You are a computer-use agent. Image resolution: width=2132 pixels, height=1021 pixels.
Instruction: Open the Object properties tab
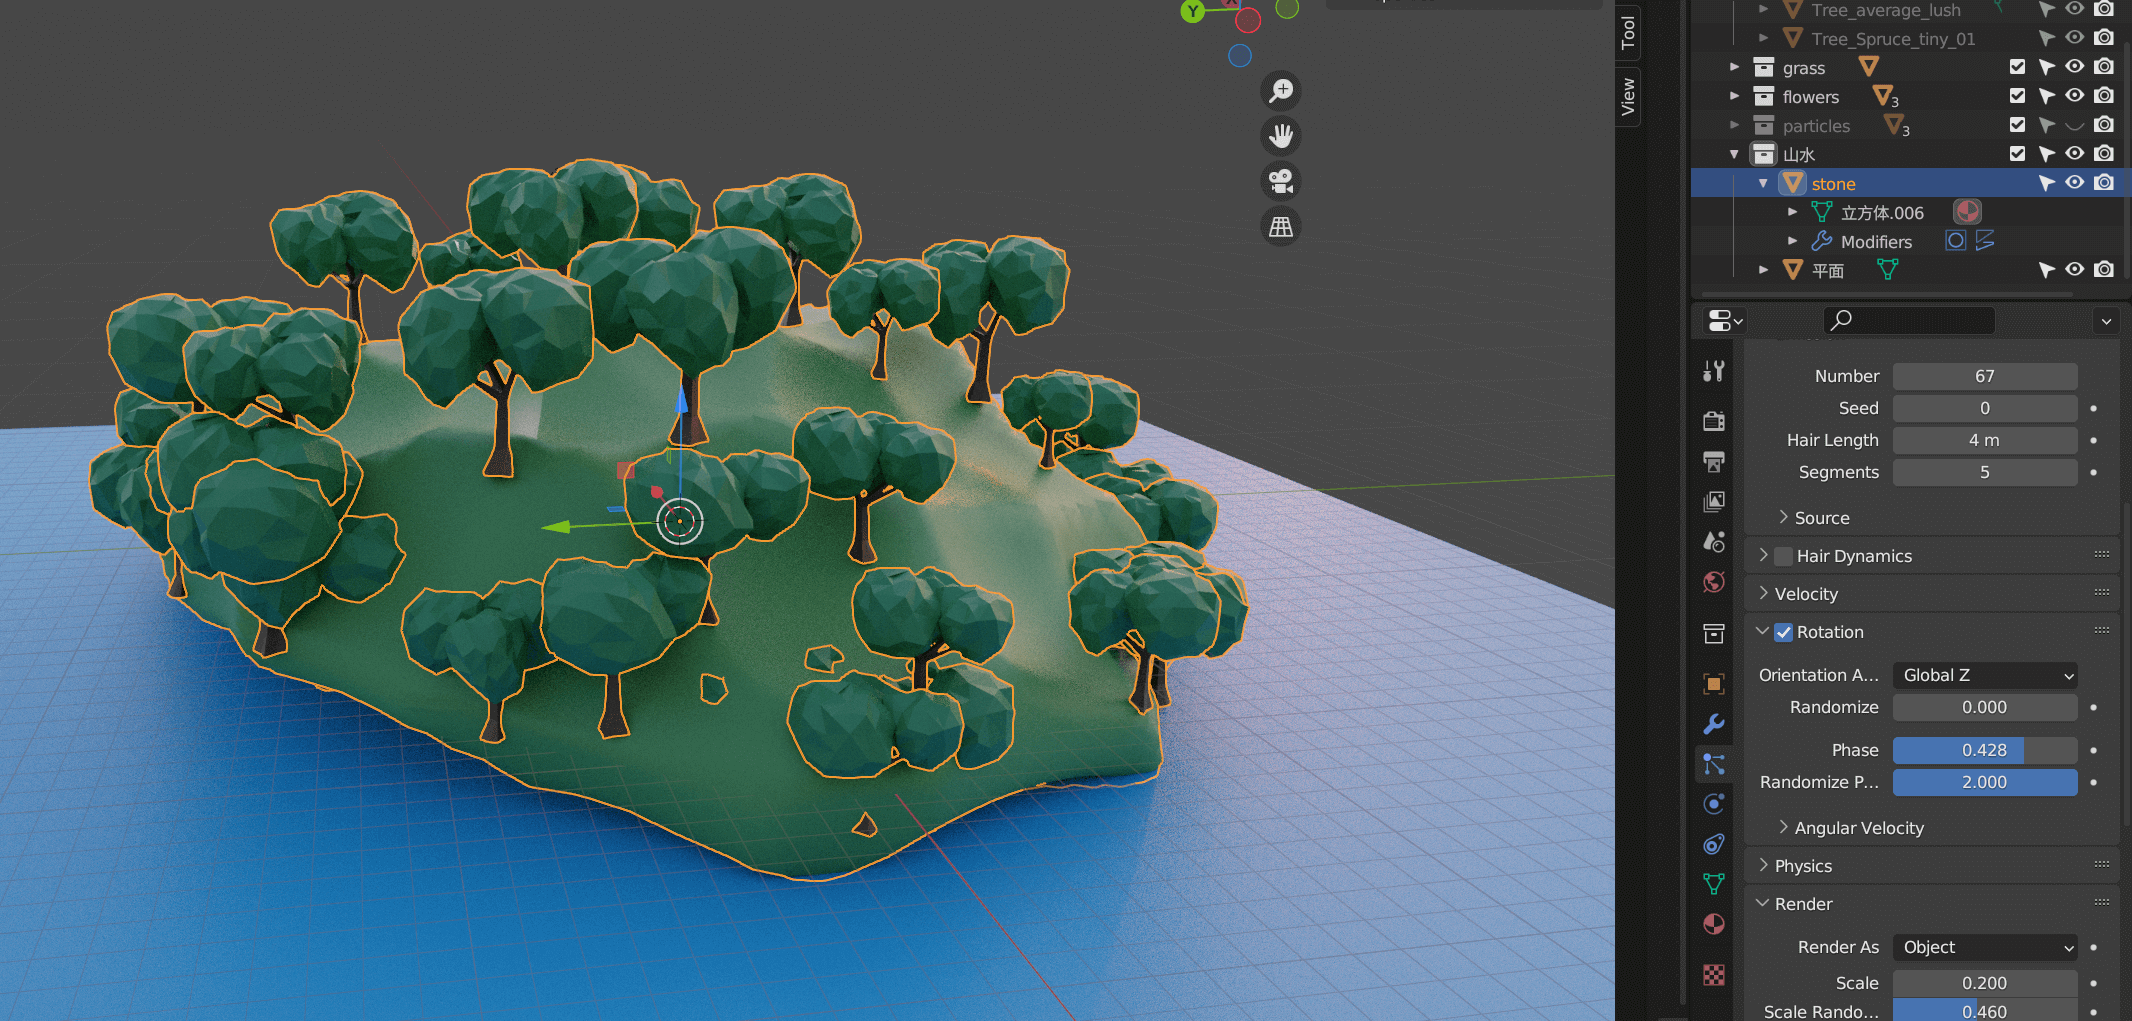(1714, 684)
